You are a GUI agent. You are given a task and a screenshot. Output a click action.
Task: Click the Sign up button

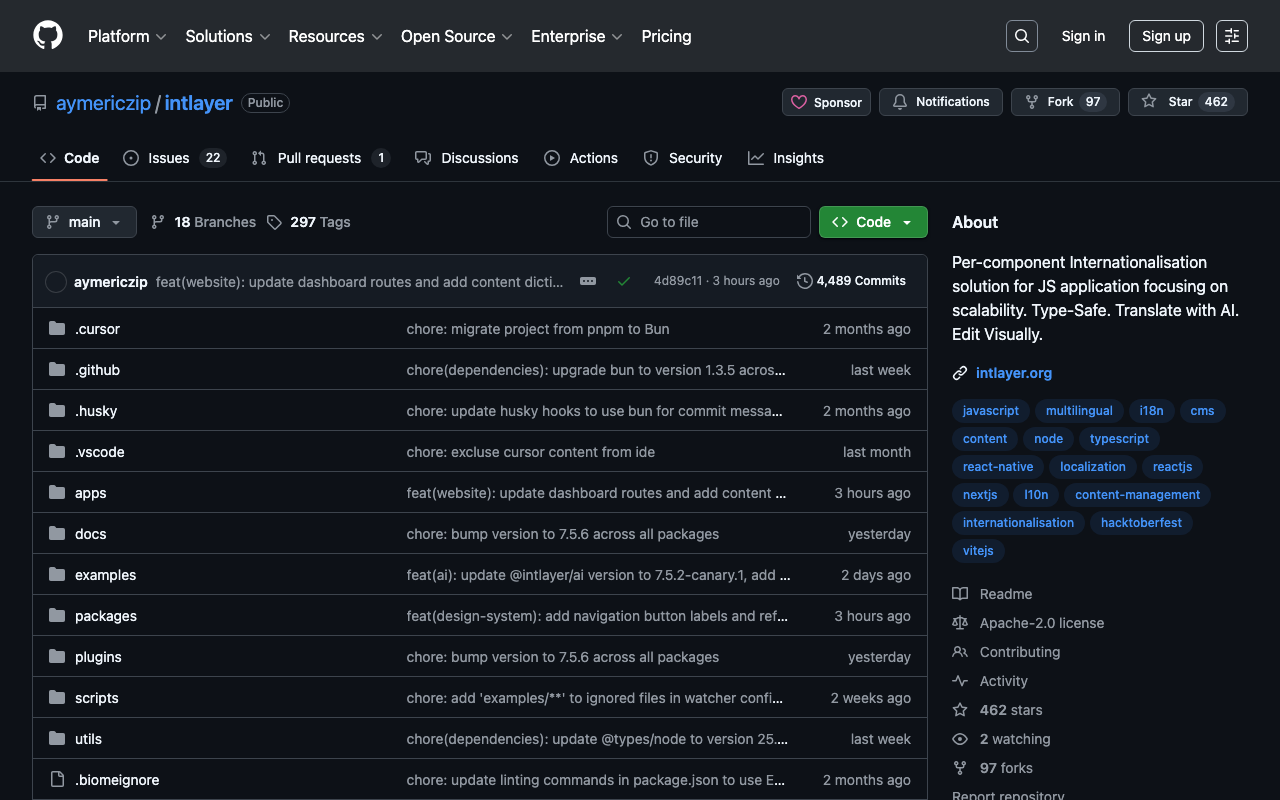(x=1166, y=36)
